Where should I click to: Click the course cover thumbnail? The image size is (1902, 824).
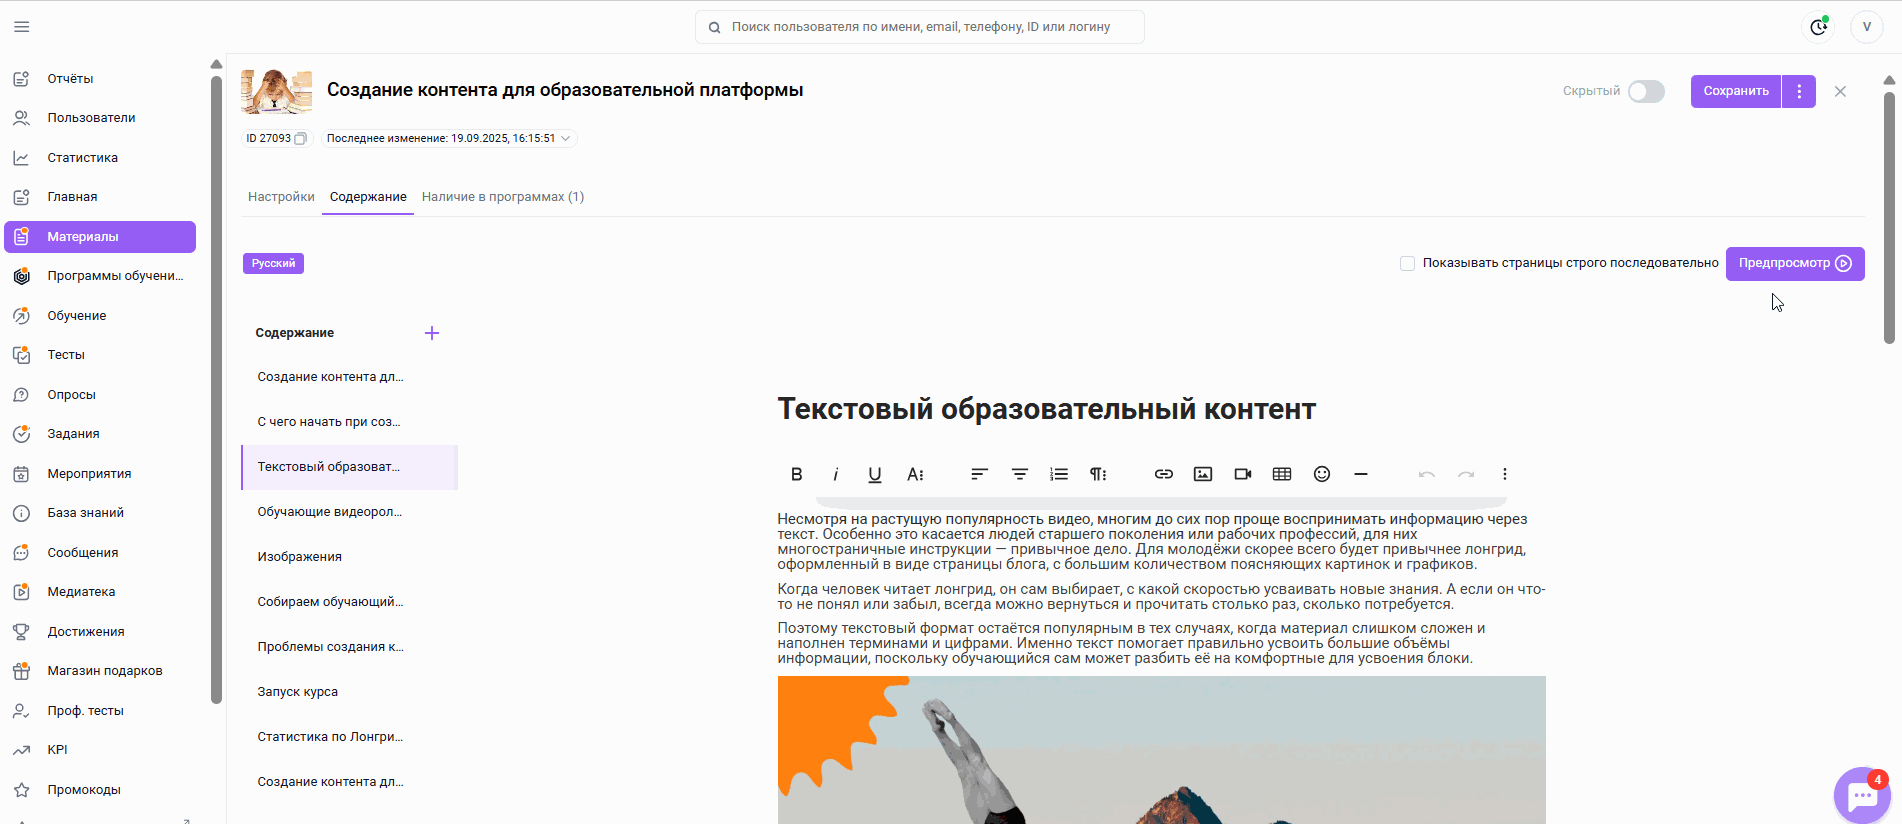[x=277, y=91]
